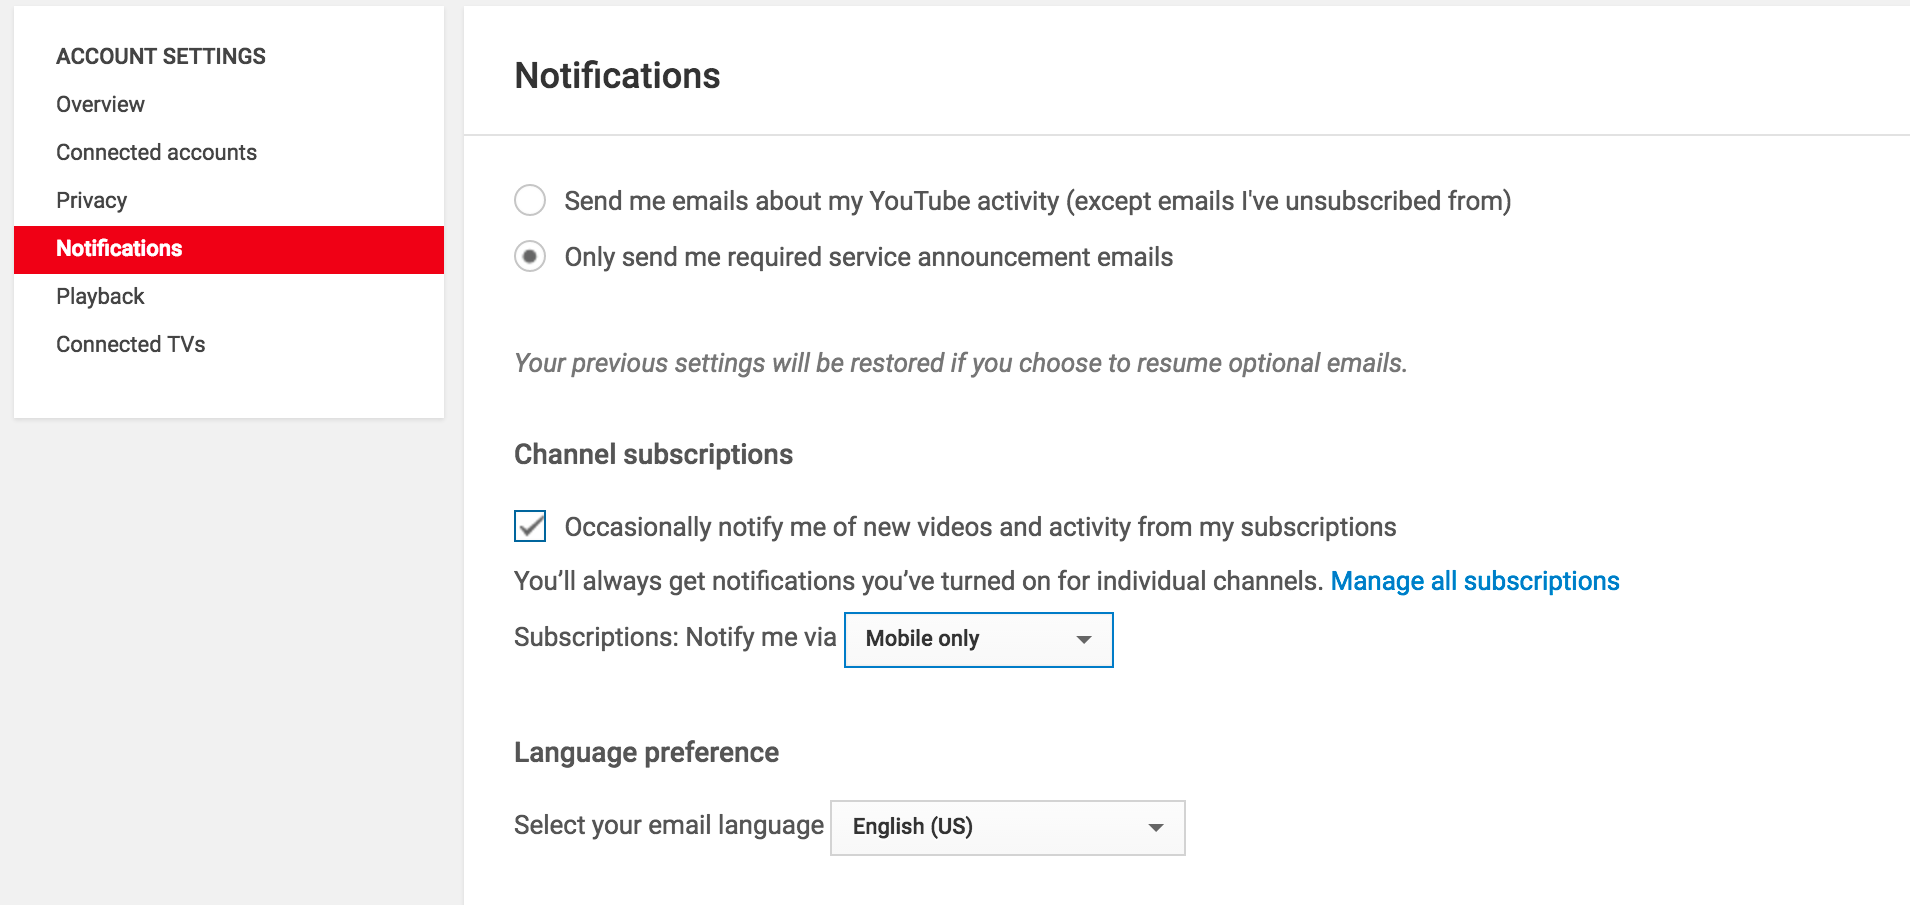This screenshot has height=905, width=1910.
Task: Click the "Send me emails about my YouTube activity" label
Action: coord(1037,201)
